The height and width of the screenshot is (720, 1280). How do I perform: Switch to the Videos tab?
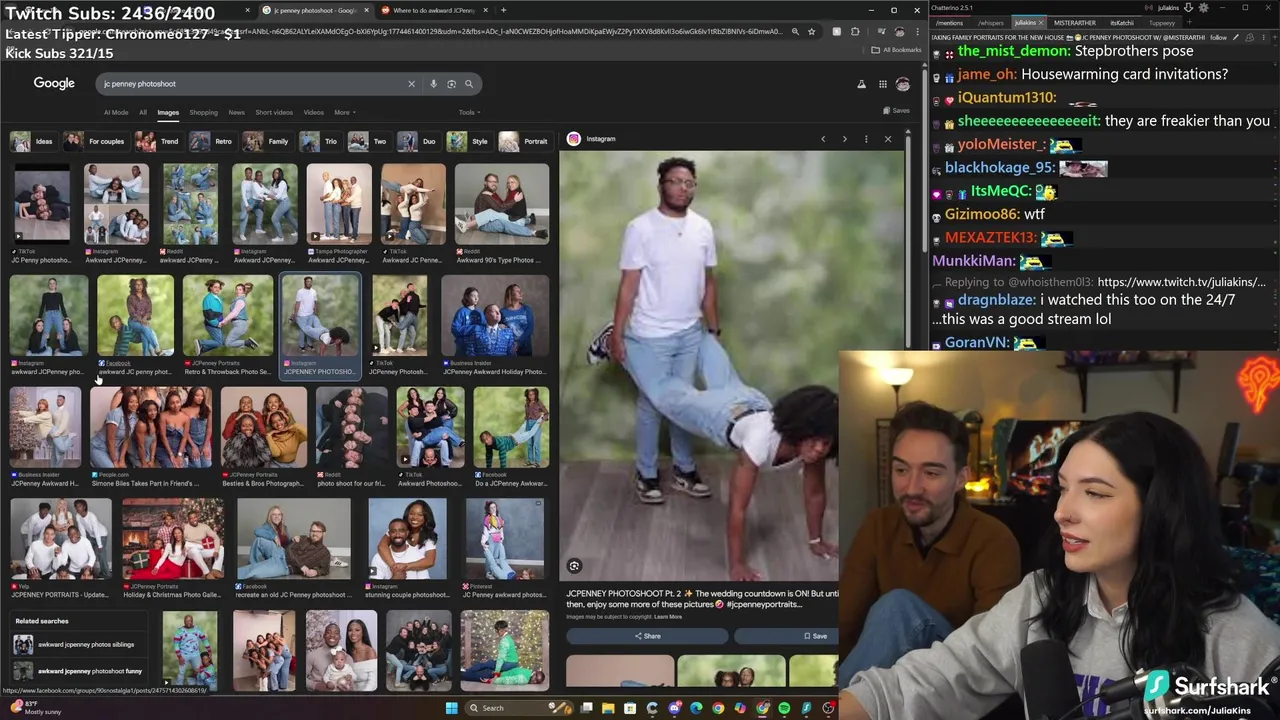(x=313, y=112)
